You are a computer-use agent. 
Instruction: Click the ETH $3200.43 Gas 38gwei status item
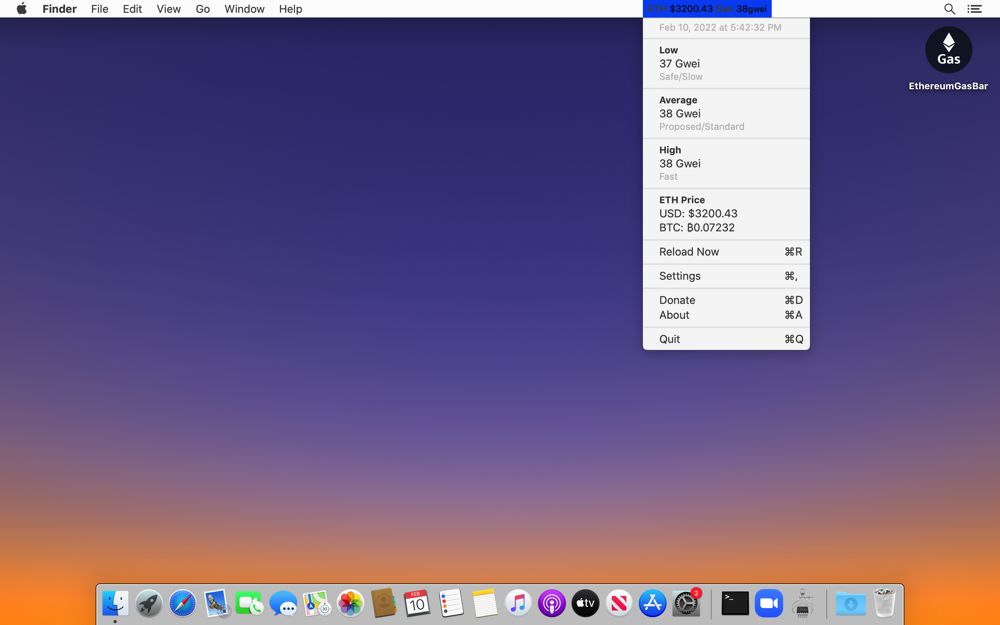(x=707, y=9)
